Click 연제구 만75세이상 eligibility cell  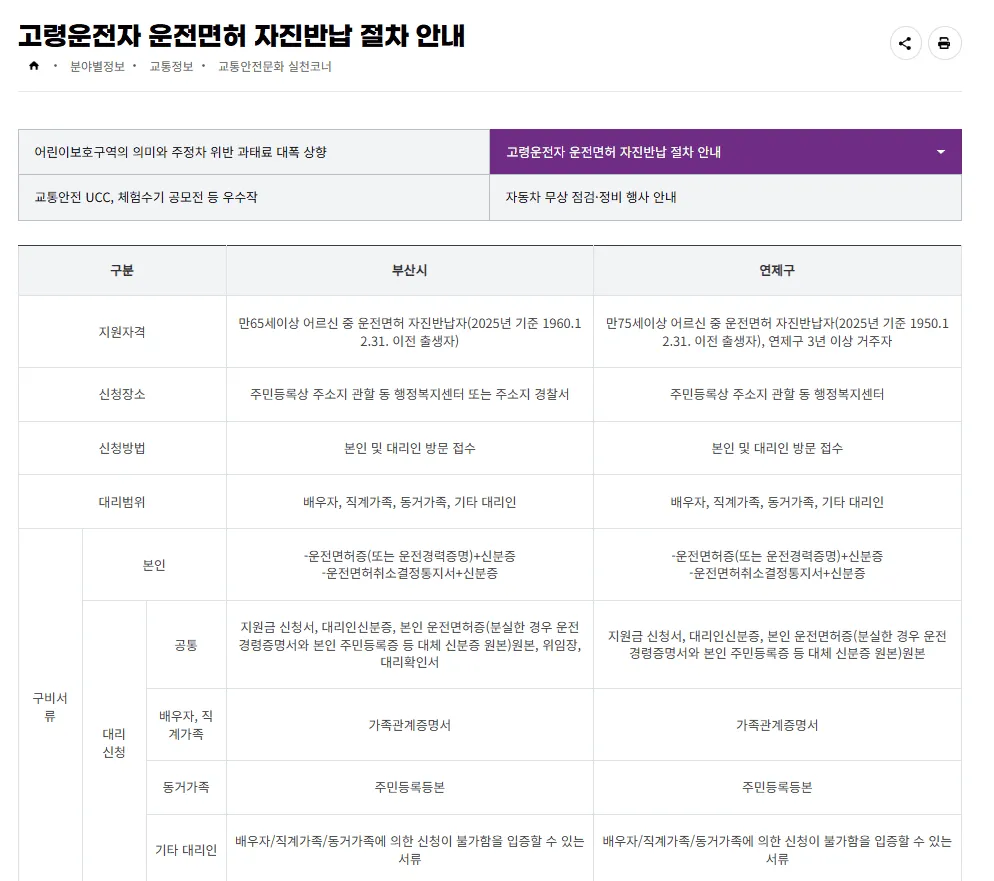pos(777,332)
